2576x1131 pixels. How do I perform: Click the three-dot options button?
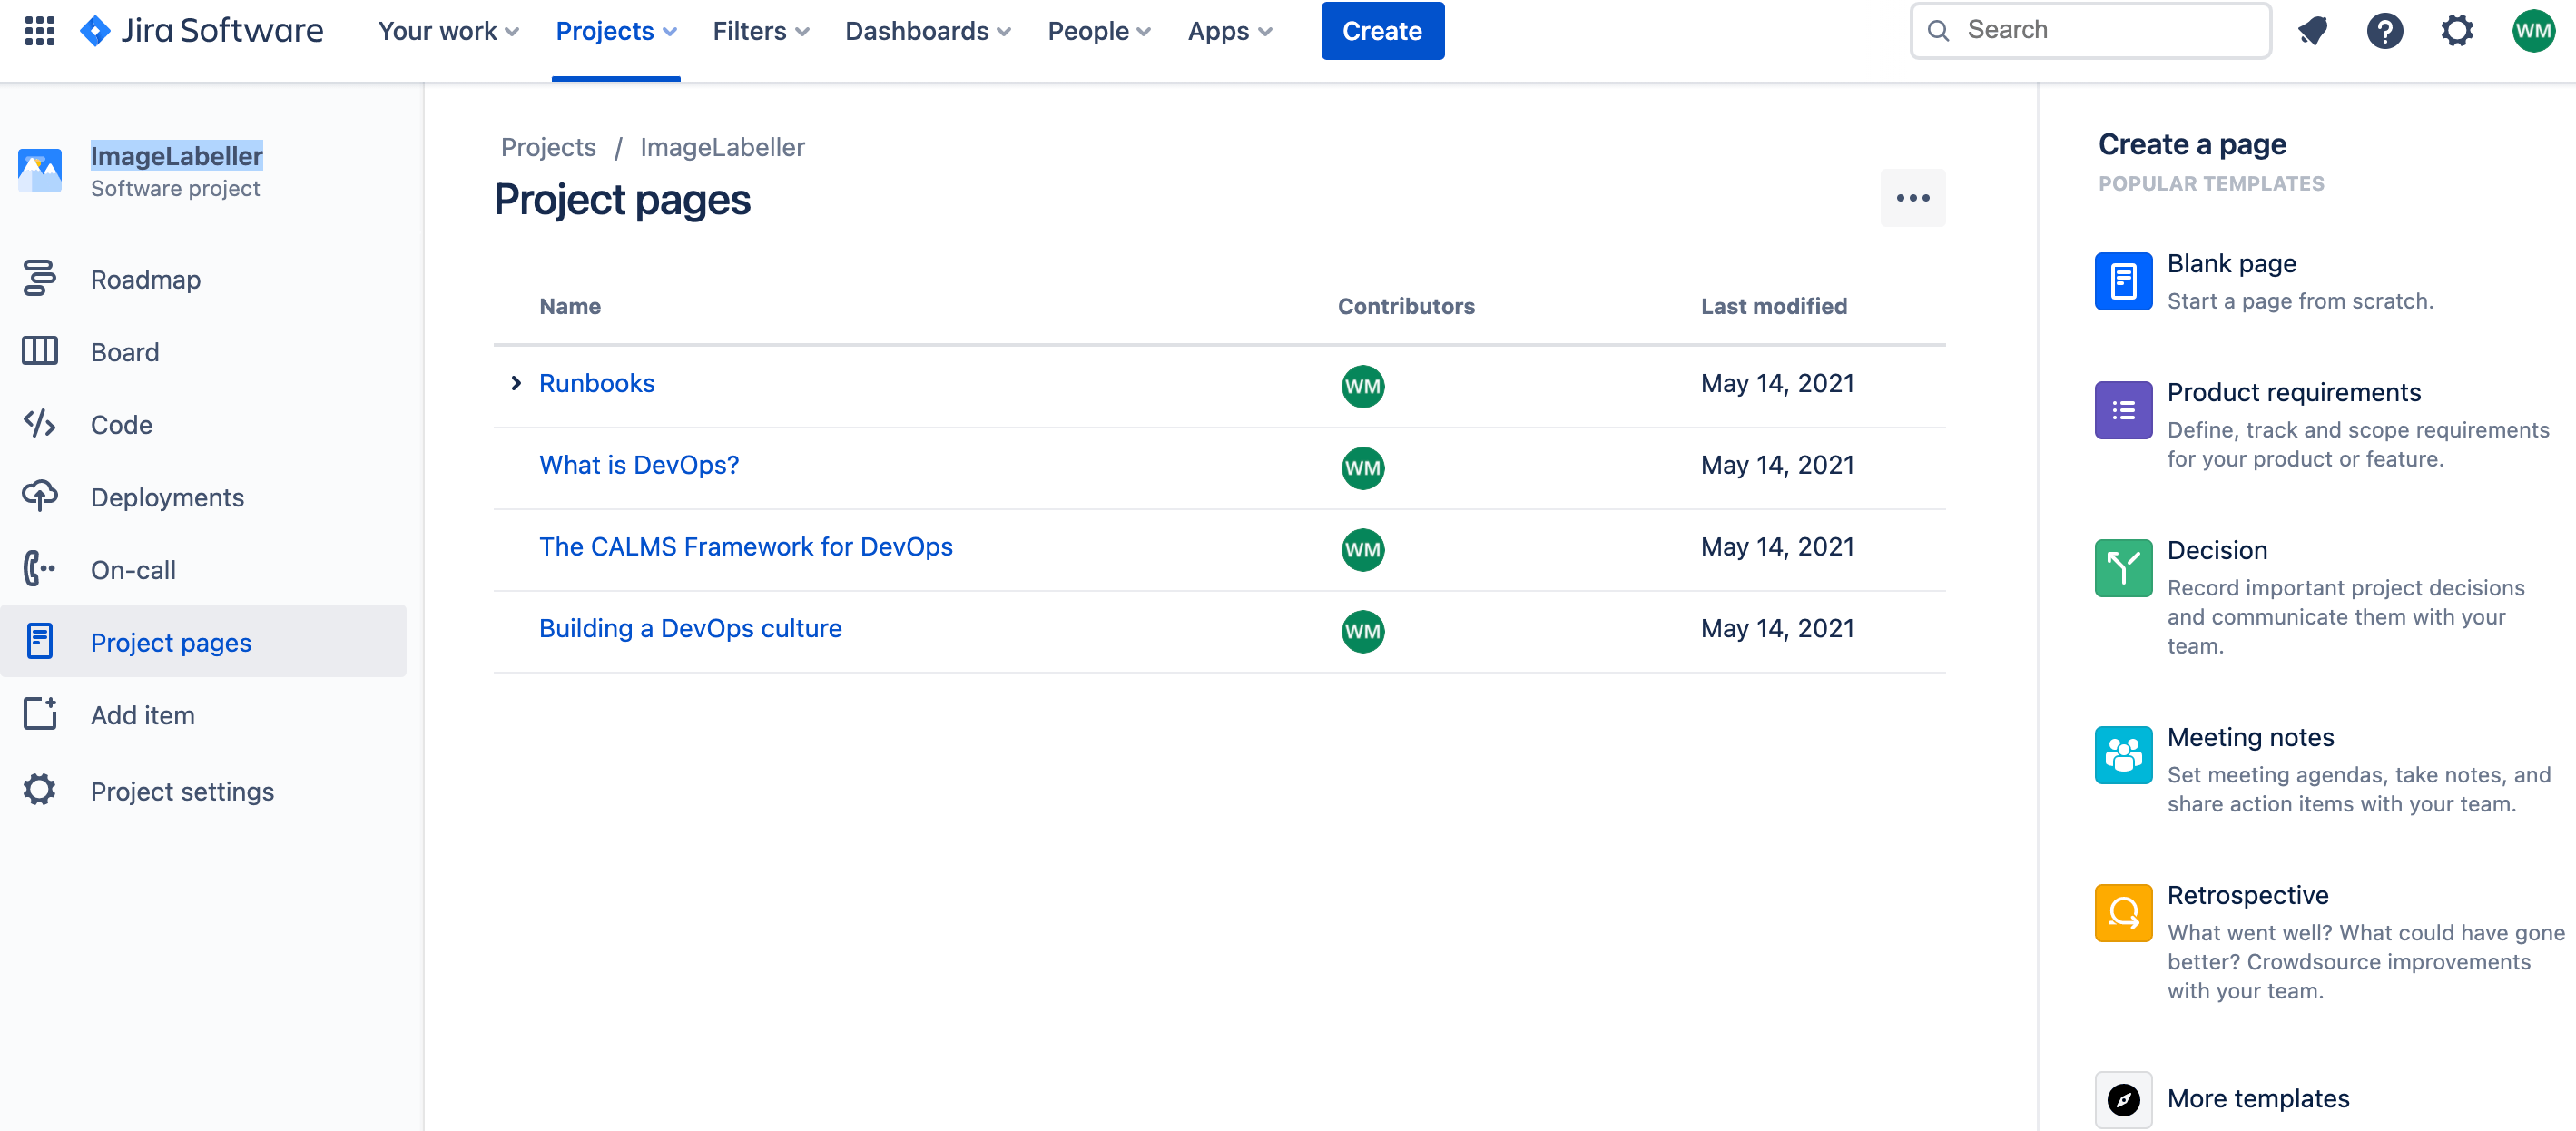(1912, 197)
